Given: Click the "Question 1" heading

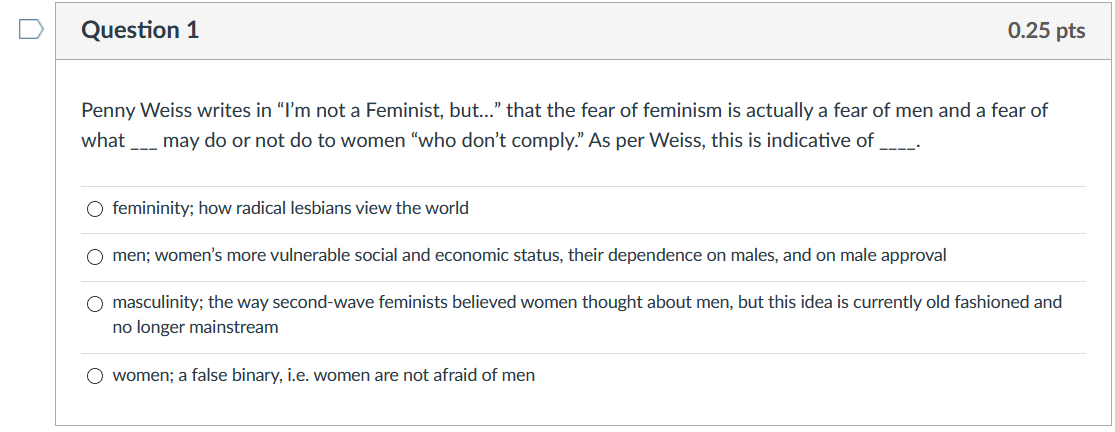Looking at the screenshot, I should [140, 31].
